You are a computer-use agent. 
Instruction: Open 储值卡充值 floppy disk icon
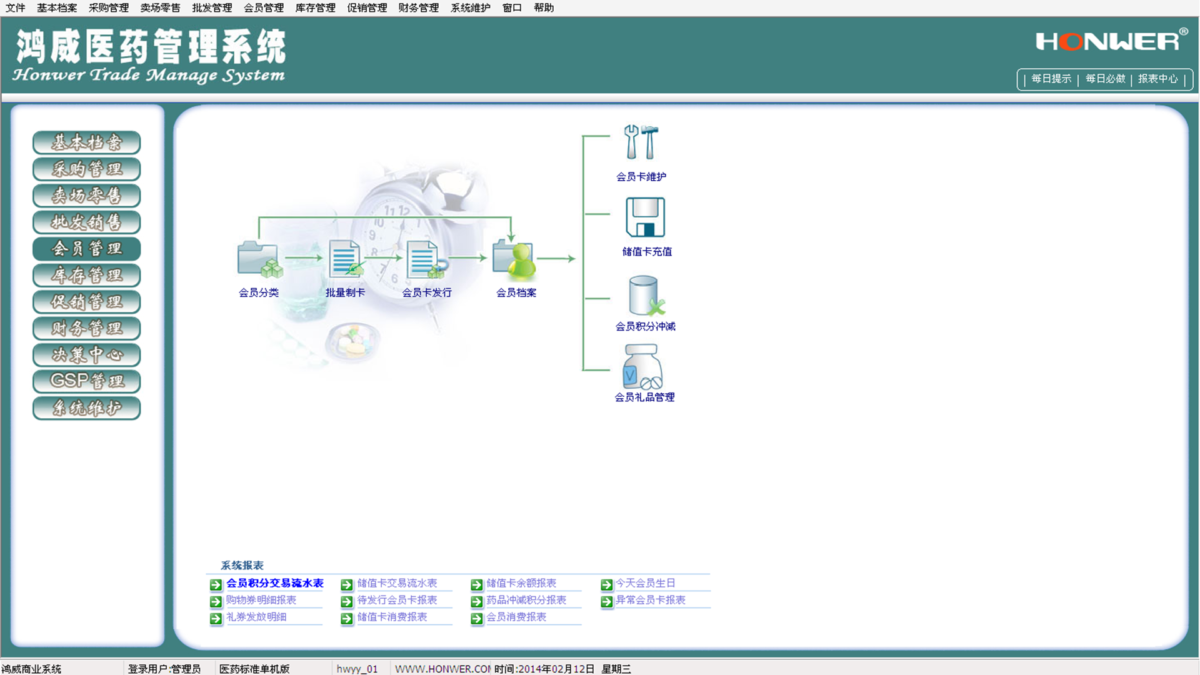[x=645, y=217]
